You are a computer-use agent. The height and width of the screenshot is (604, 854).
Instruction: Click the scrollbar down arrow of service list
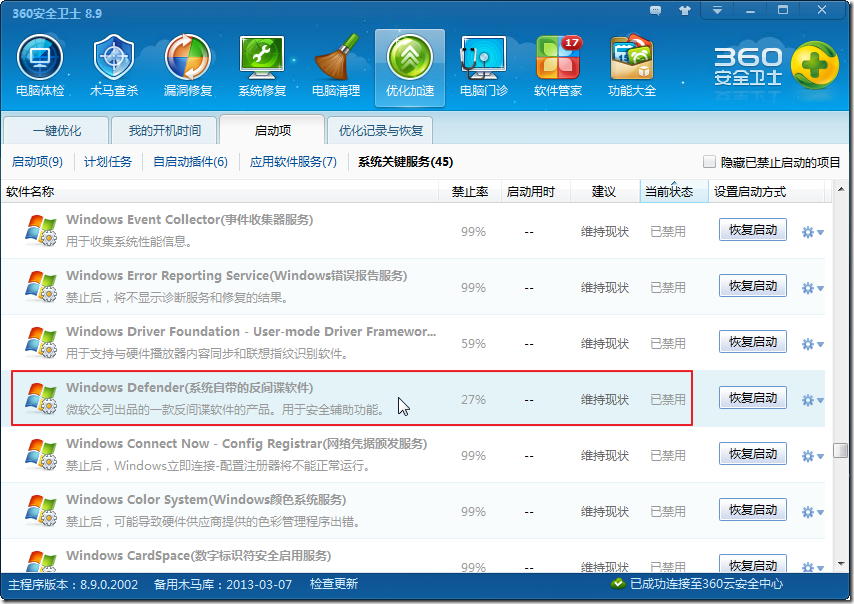(x=840, y=564)
